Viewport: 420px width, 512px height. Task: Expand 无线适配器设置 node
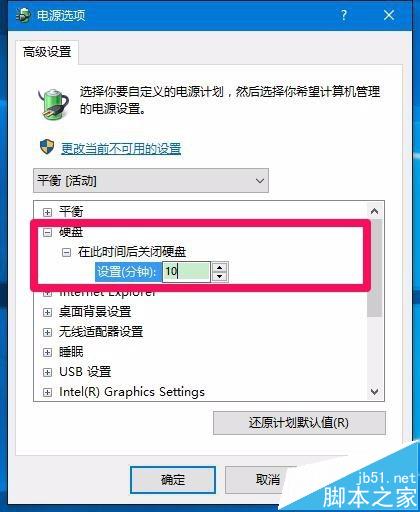tap(47, 332)
